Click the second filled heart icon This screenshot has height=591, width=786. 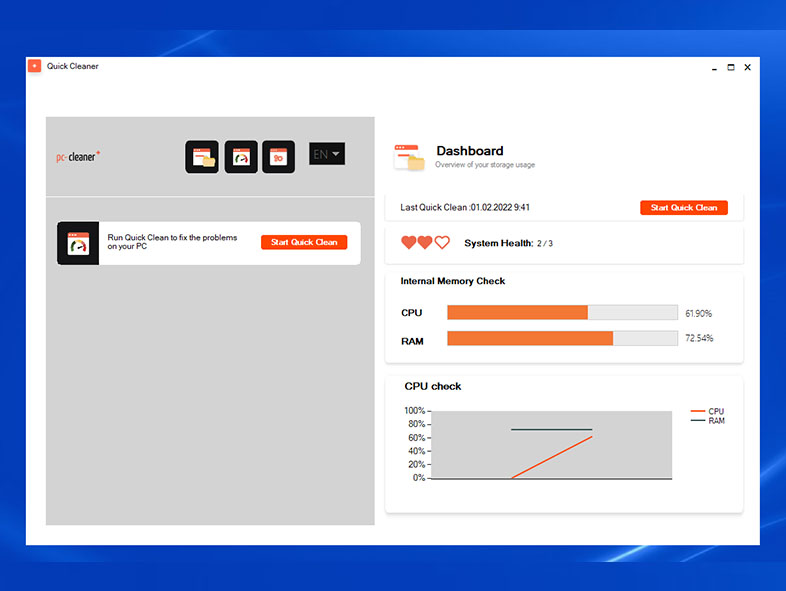425,243
